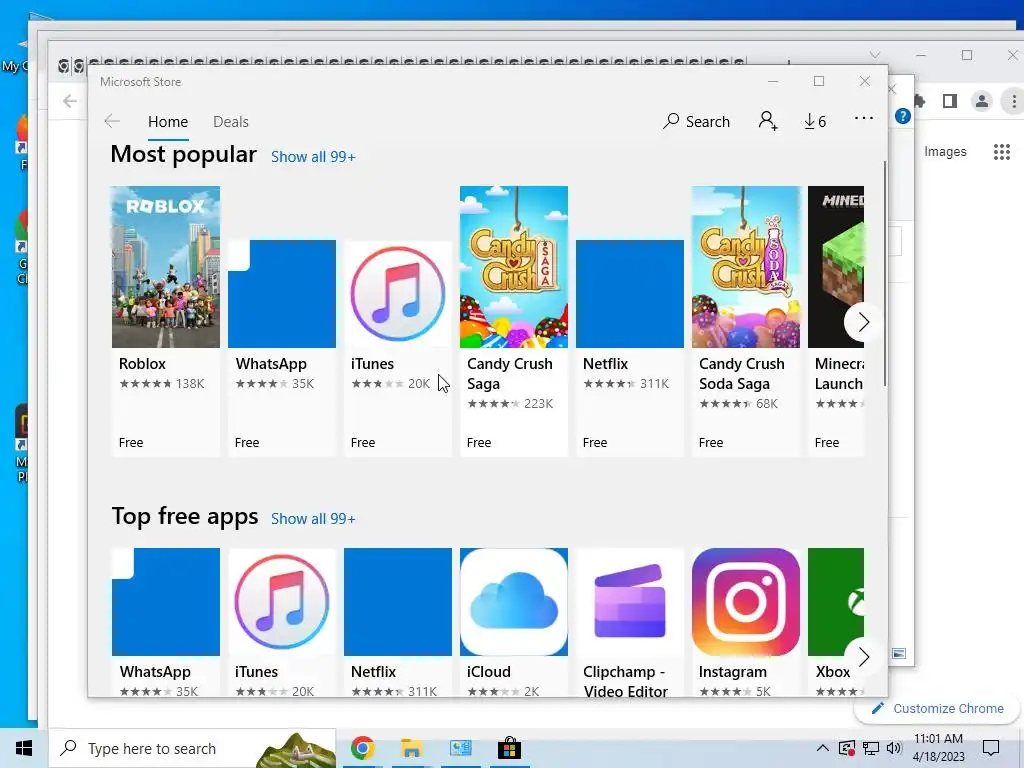Open Microsoft Store from the taskbar
1024x768 pixels.
509,748
